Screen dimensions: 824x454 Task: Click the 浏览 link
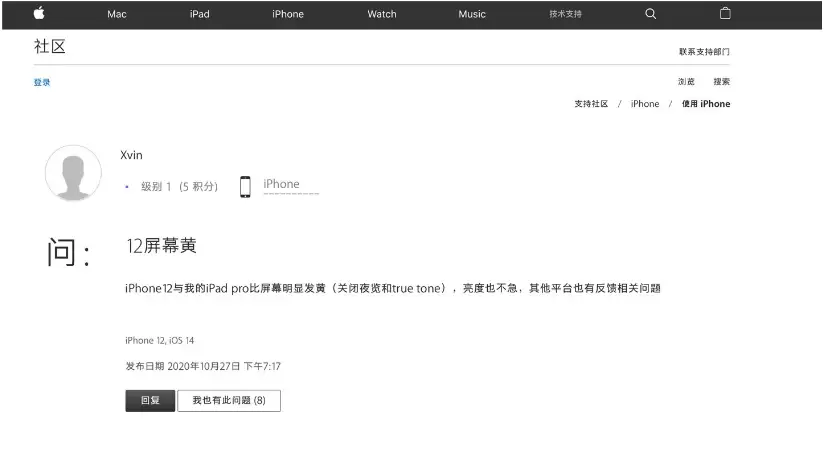(x=686, y=81)
